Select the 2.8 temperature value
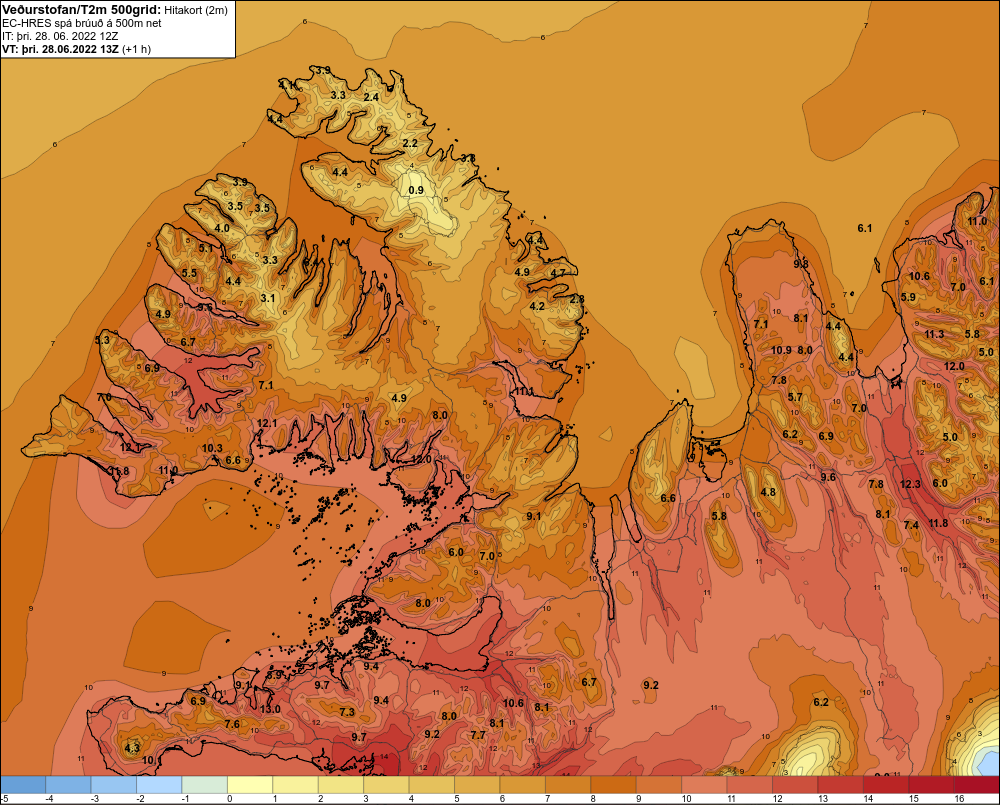Viewport: 1000px width, 805px height. [x=577, y=299]
